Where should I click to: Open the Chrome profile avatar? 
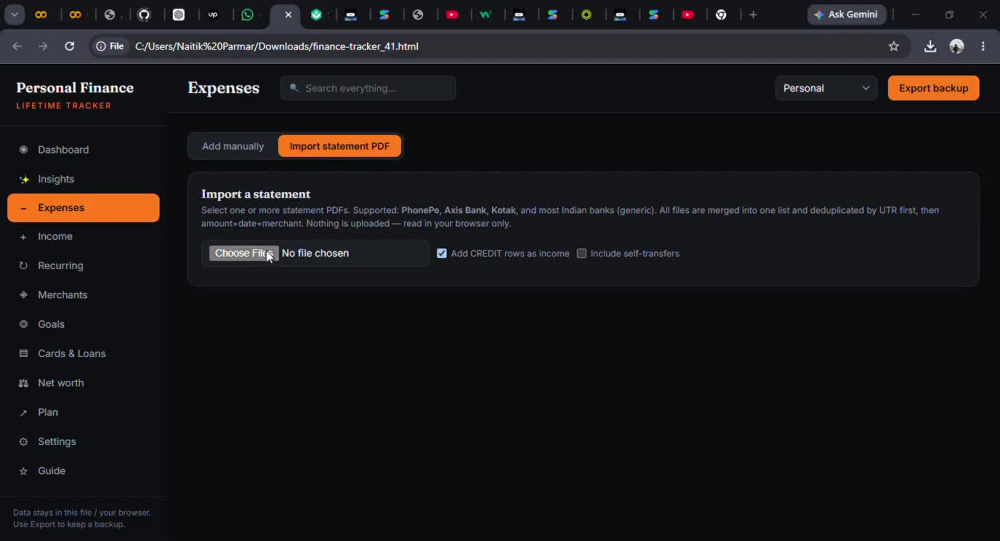957,46
